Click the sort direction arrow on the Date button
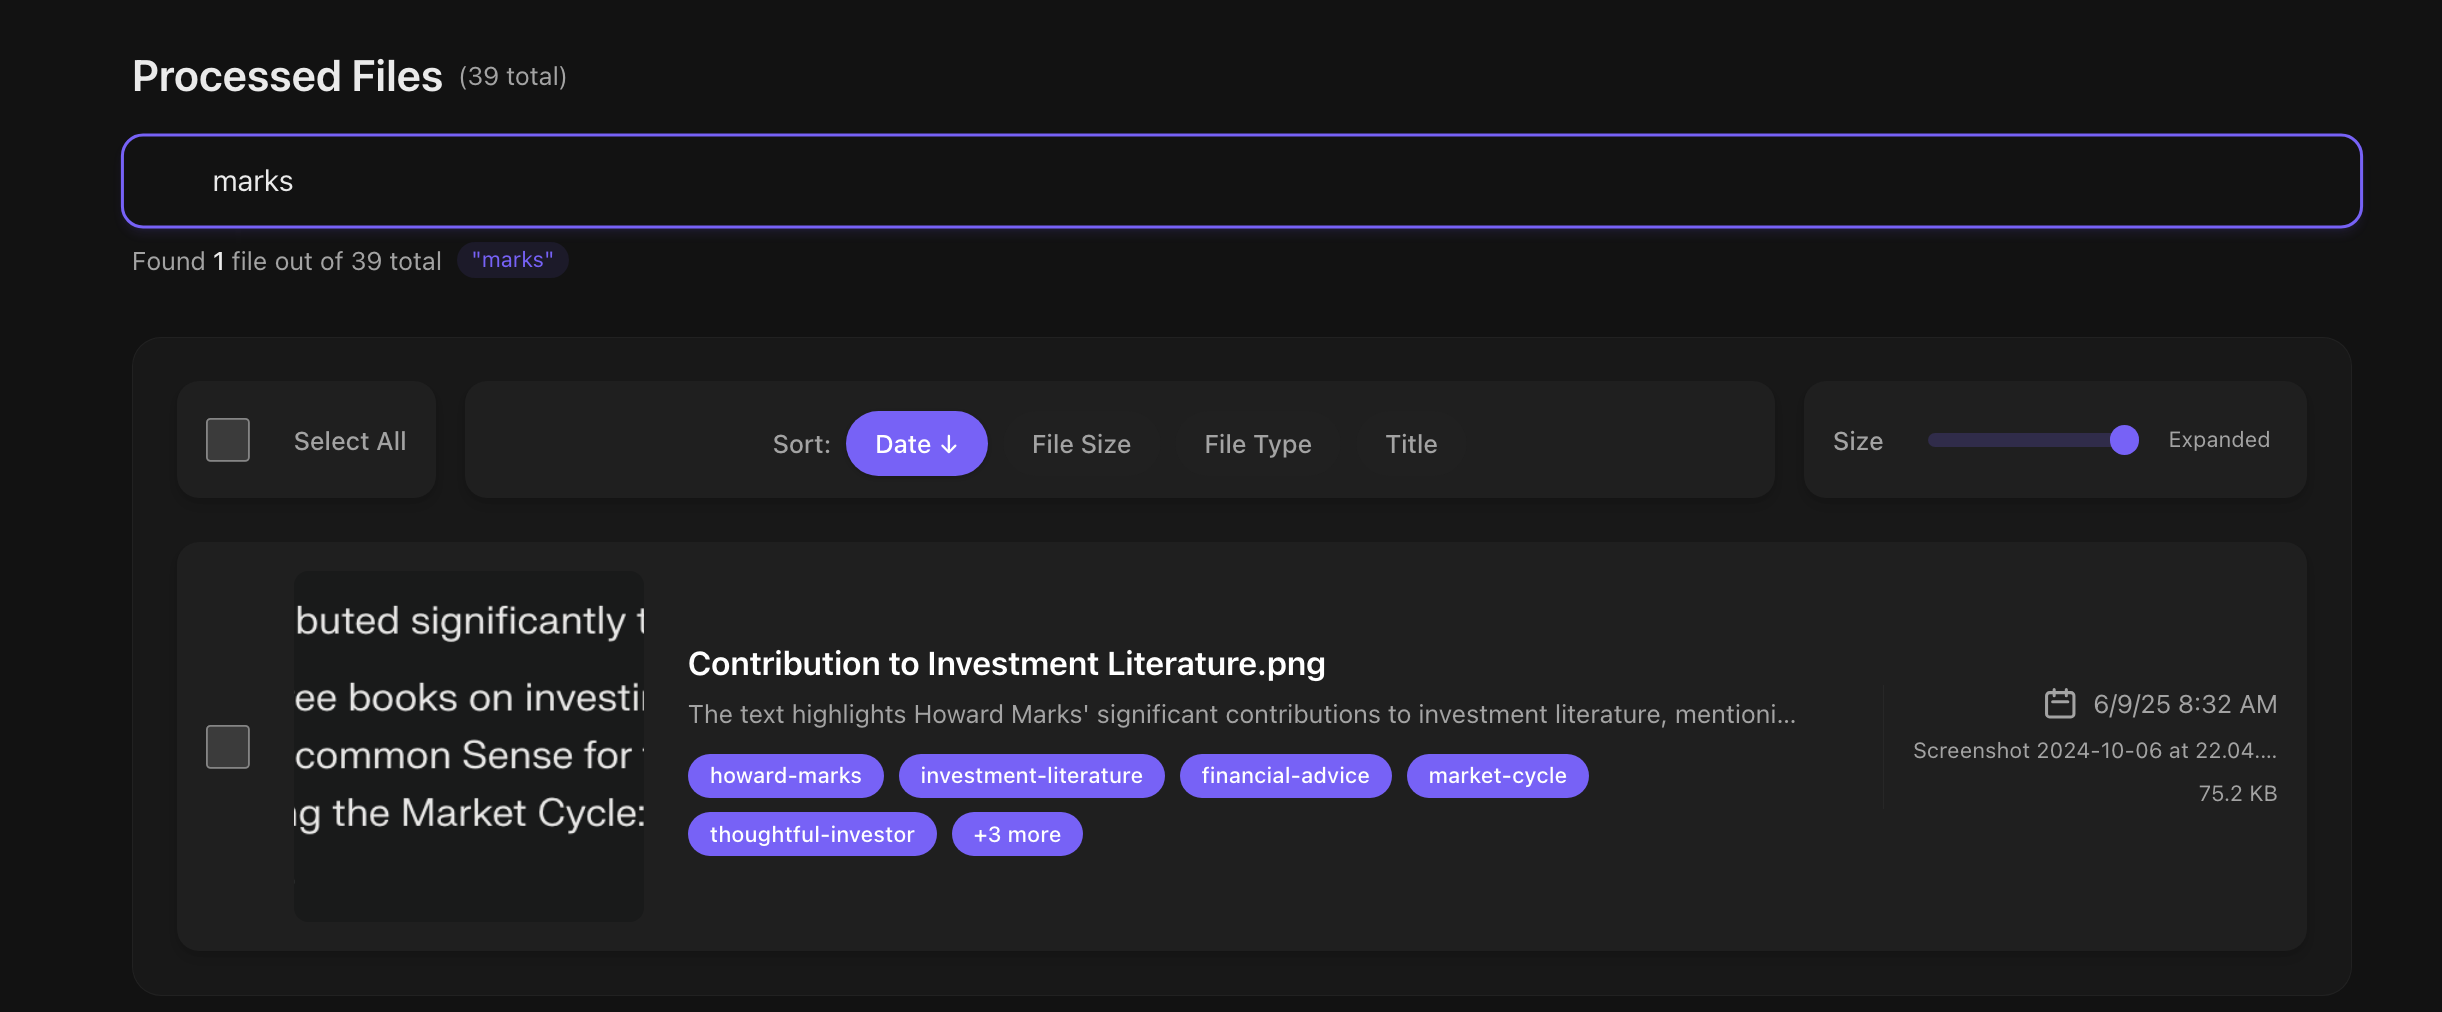The image size is (2442, 1012). 947,443
